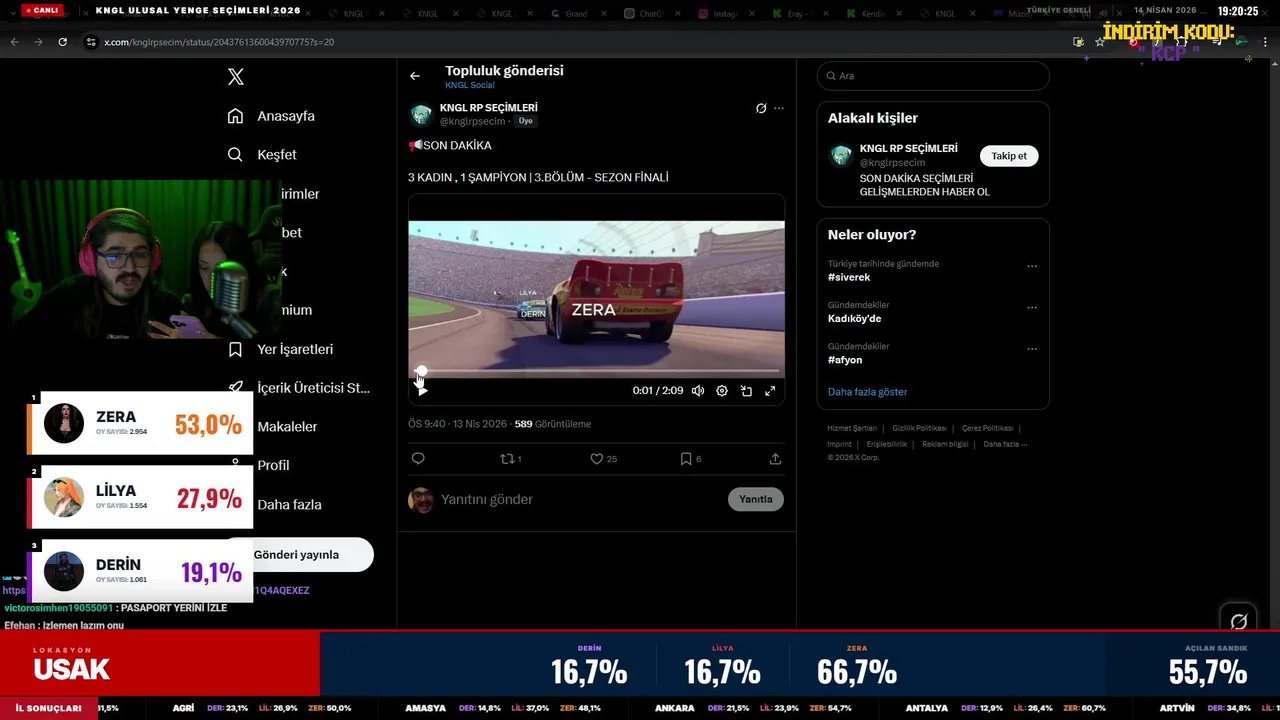Open the X logo home link
Screen dimensions: 1280x720
click(x=236, y=77)
